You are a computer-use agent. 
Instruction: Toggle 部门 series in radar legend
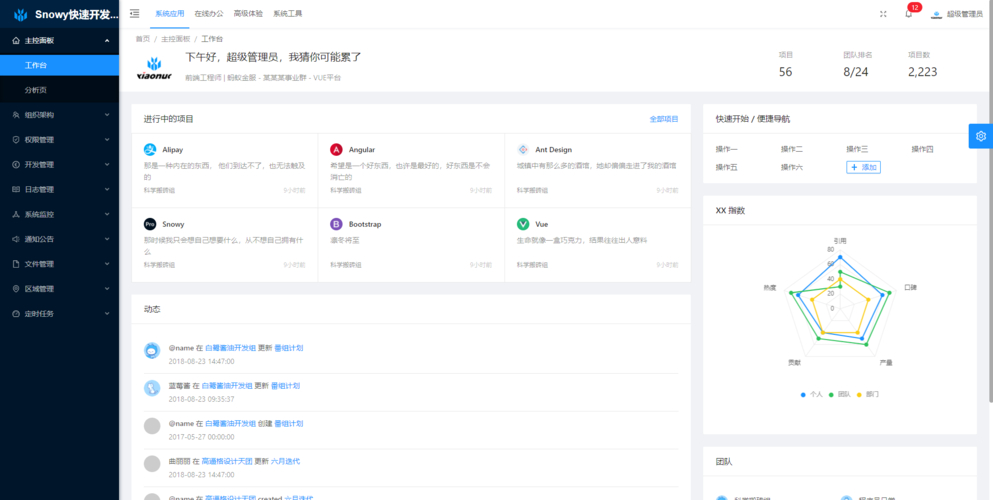click(868, 394)
